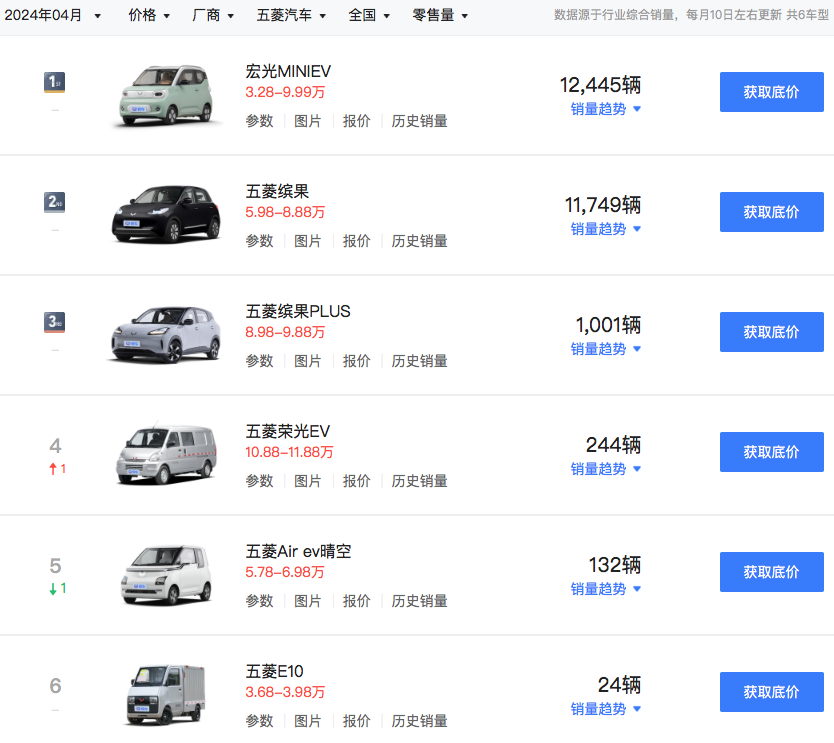View 报价 for 五菱荣光EV
This screenshot has width=834, height=743.
coord(357,481)
